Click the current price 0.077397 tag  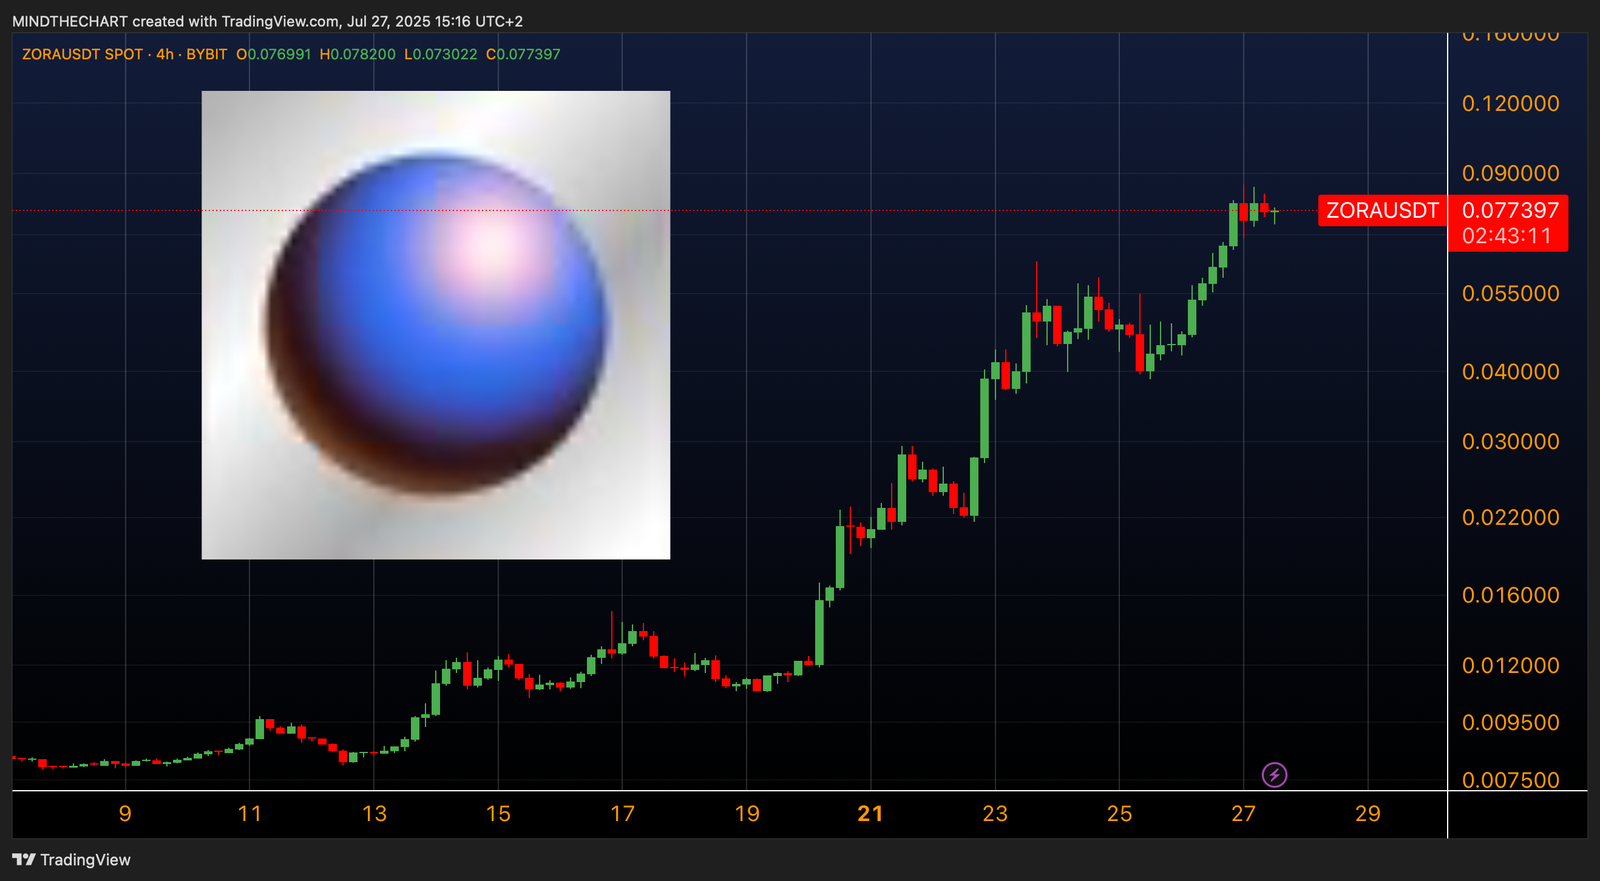tap(1510, 210)
